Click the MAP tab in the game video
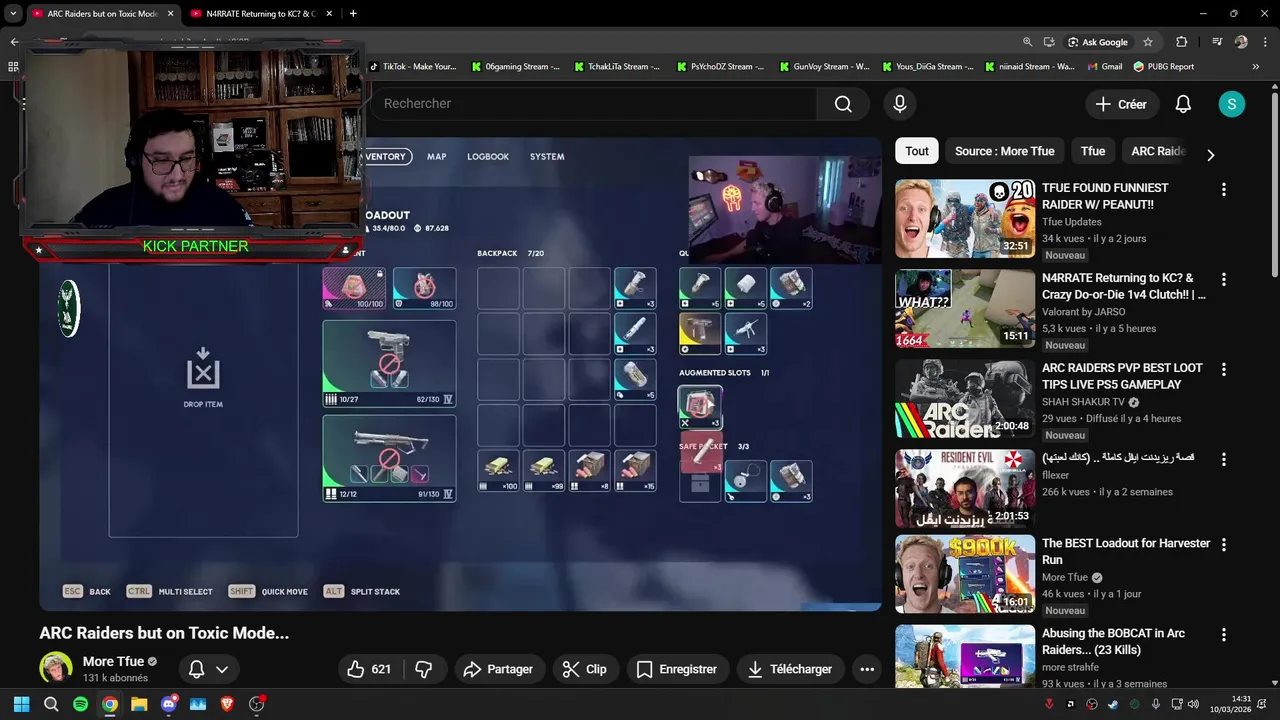The height and width of the screenshot is (720, 1280). (436, 157)
